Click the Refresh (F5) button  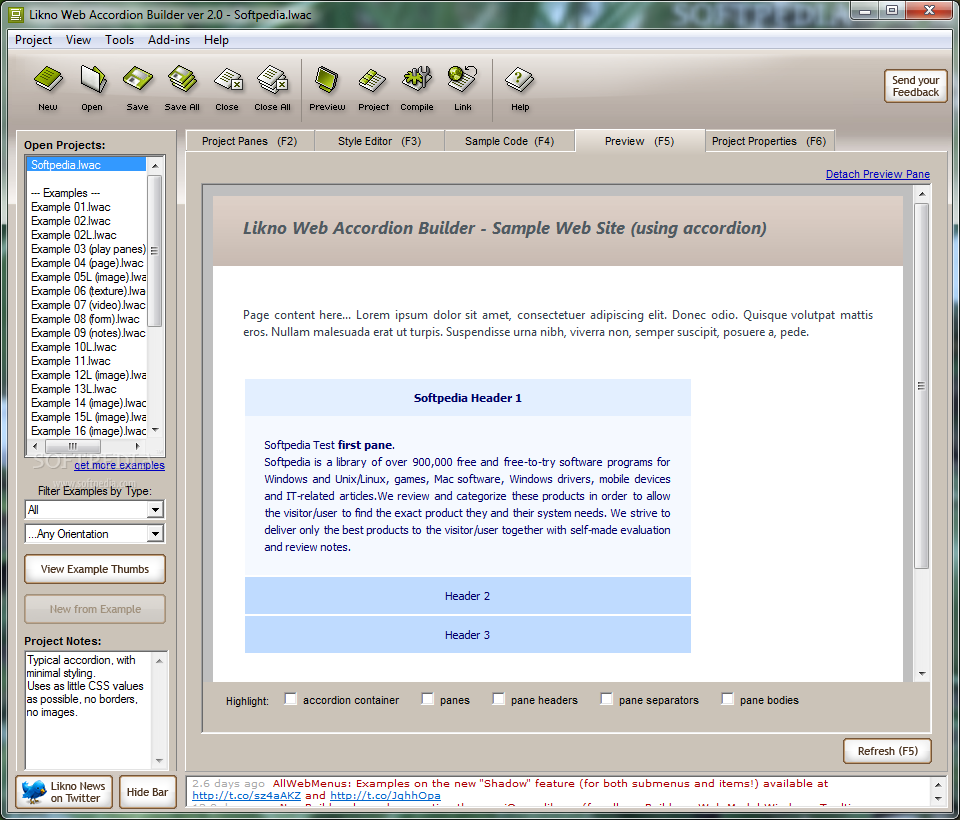coord(887,751)
